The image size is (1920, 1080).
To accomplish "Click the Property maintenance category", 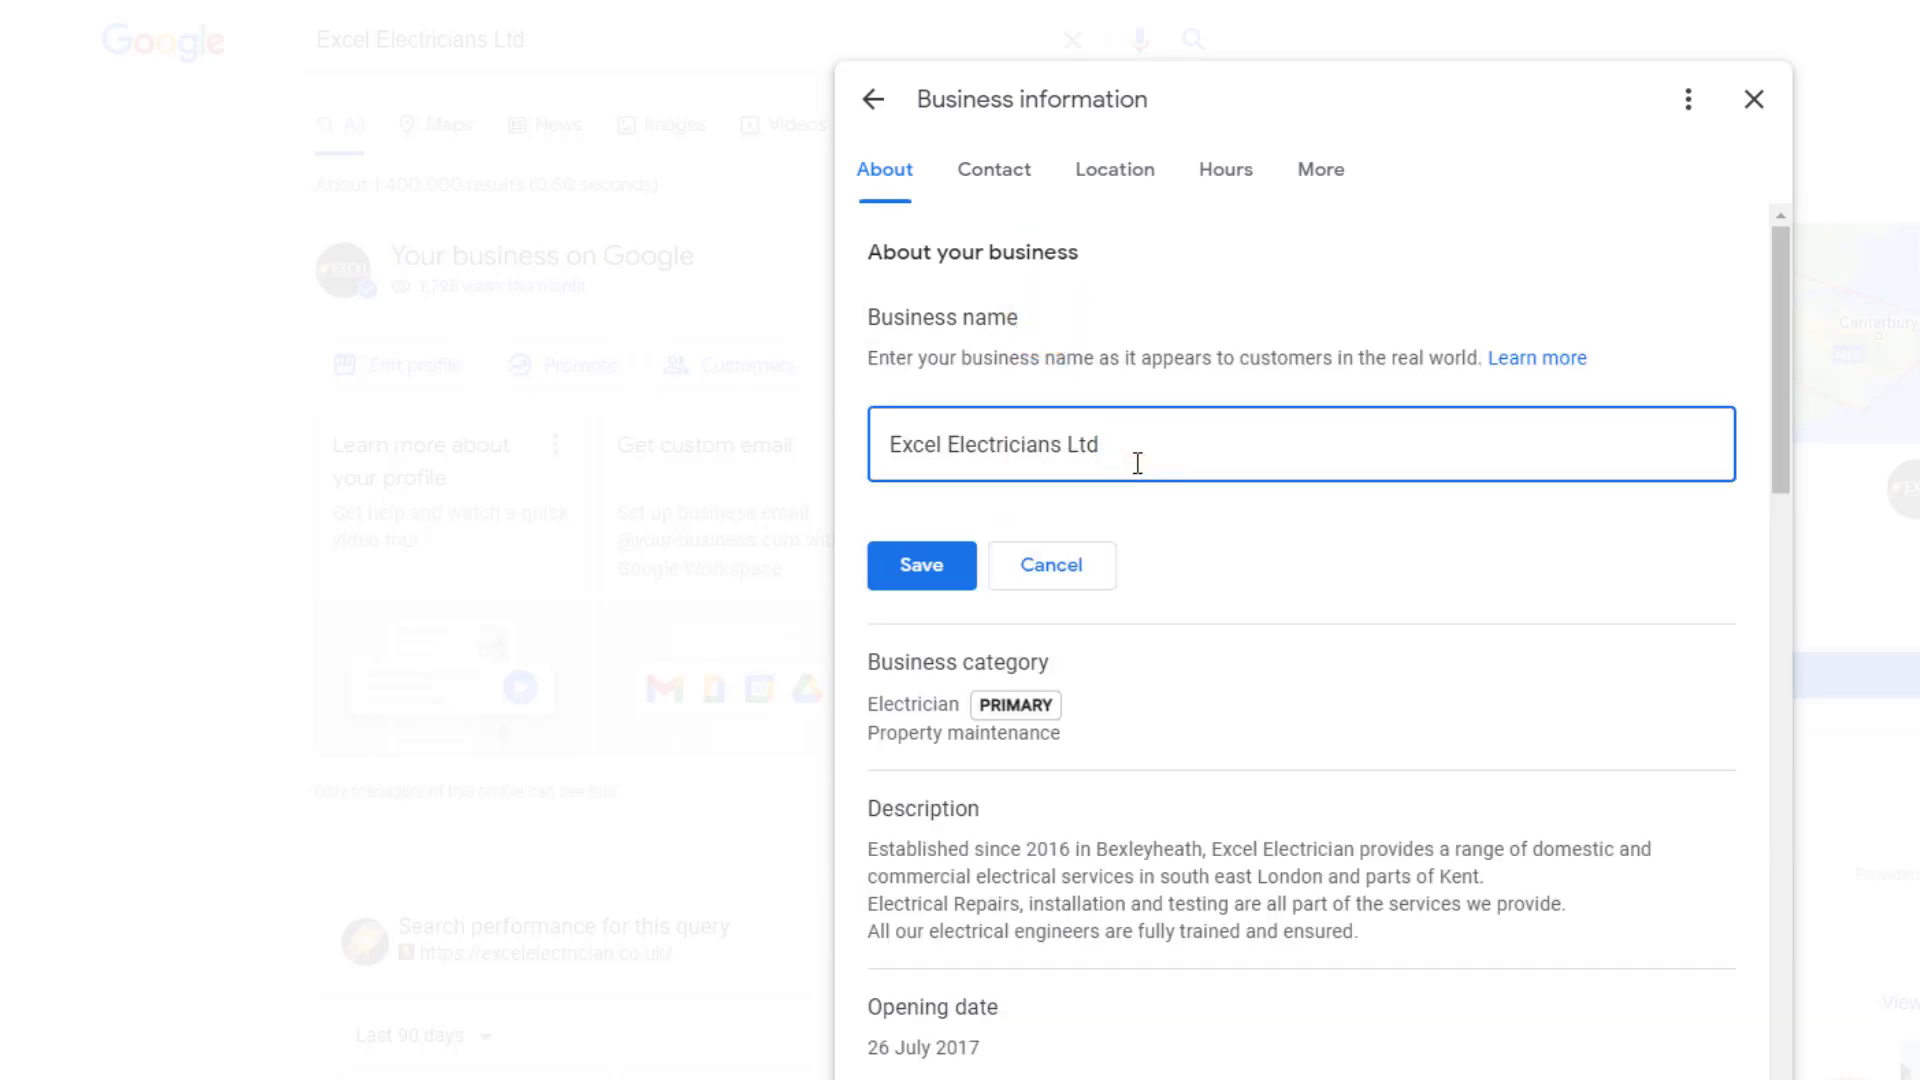I will (x=963, y=733).
